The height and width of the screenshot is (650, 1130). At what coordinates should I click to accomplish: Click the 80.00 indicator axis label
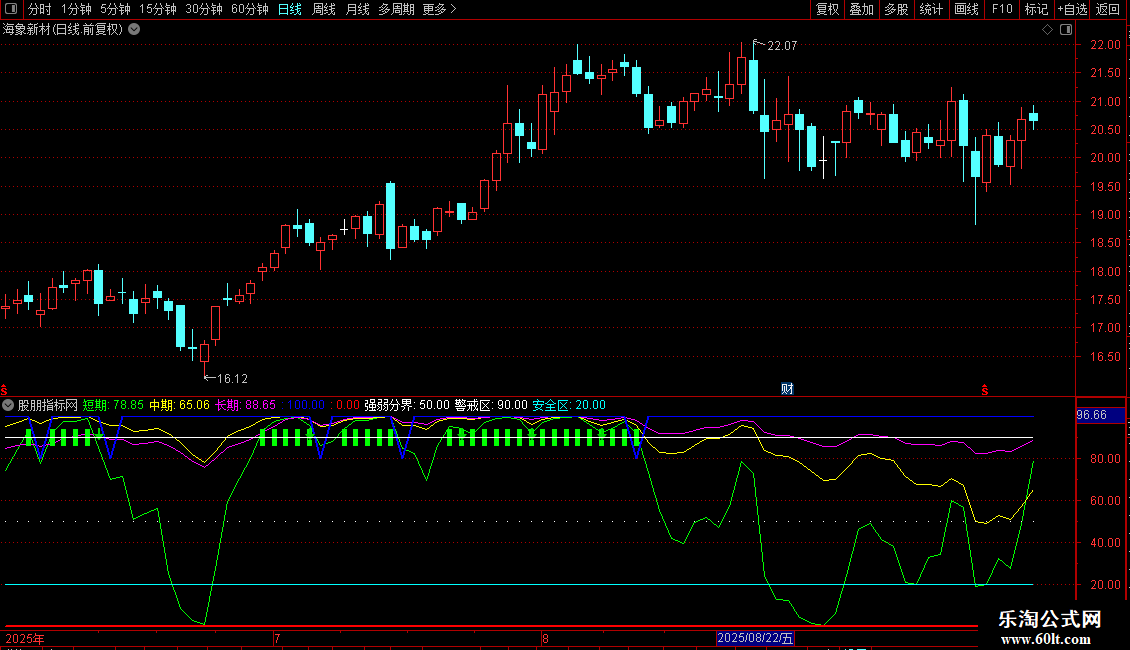point(1105,458)
